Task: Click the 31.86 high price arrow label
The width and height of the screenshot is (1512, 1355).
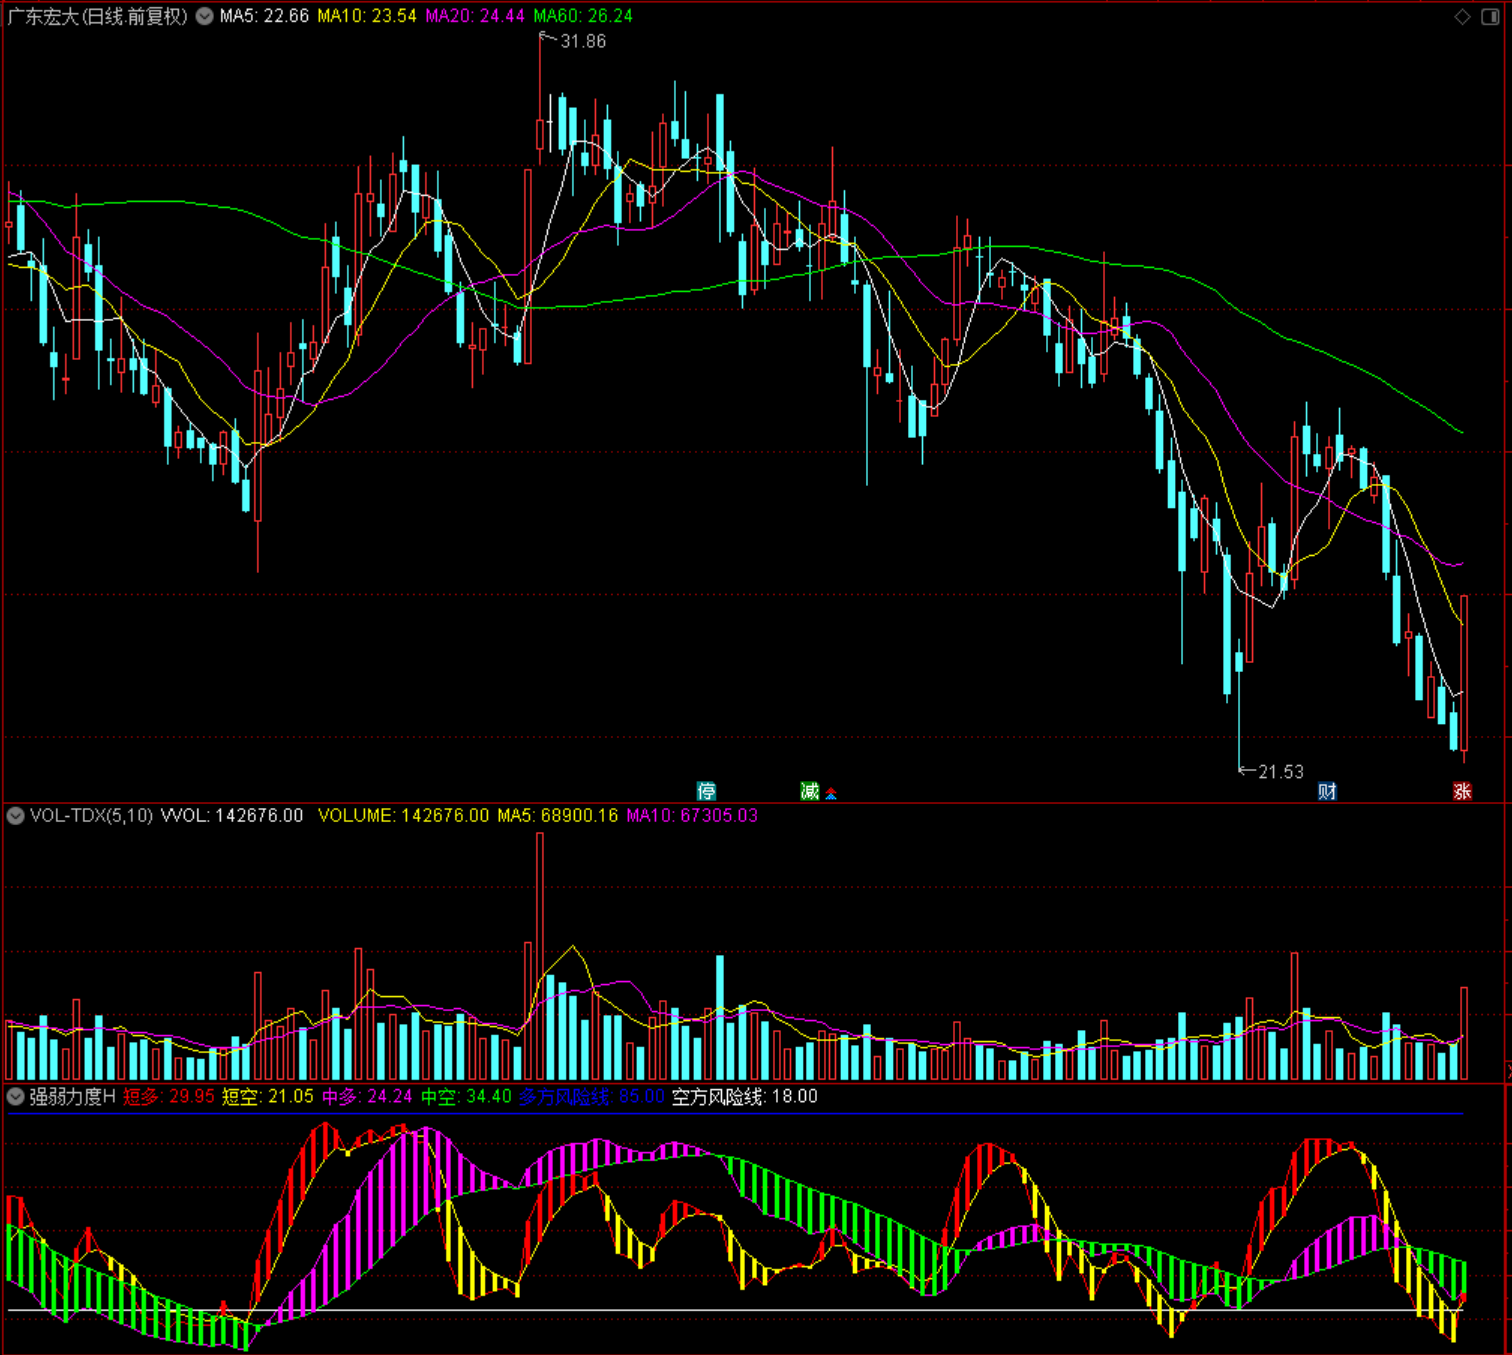Action: pyautogui.click(x=573, y=41)
